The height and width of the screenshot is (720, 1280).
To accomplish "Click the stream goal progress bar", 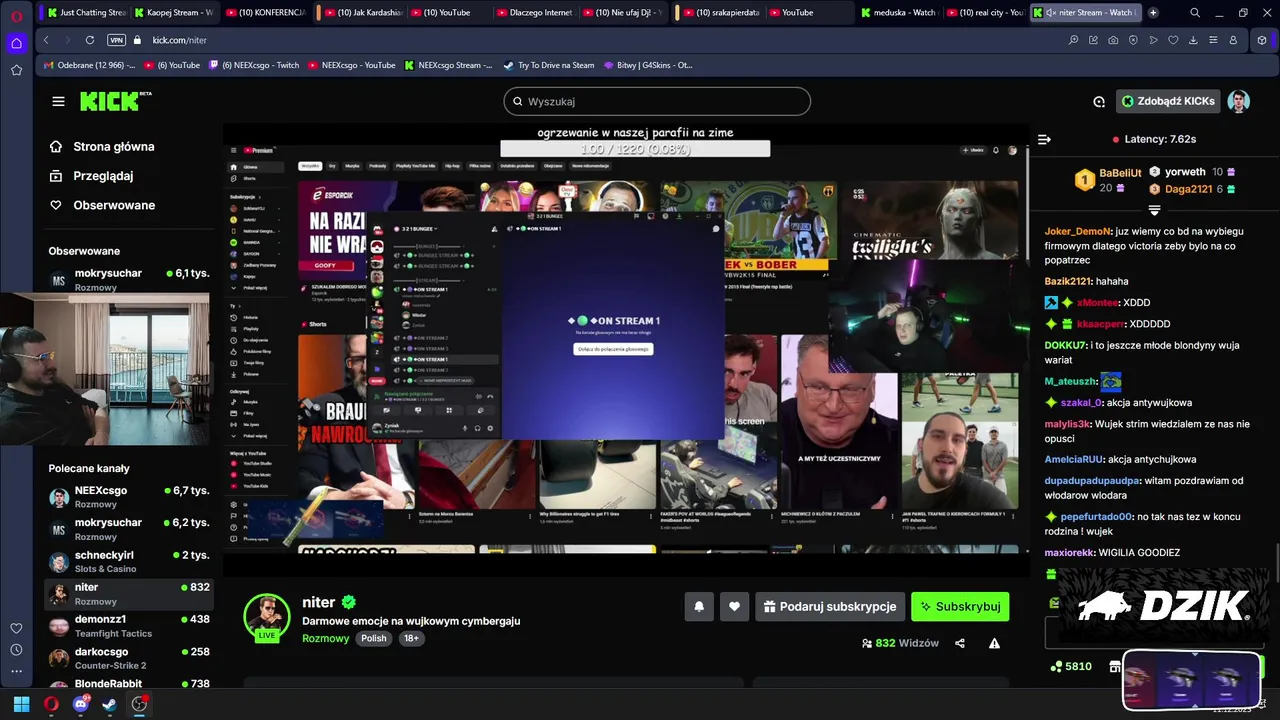I will (635, 149).
